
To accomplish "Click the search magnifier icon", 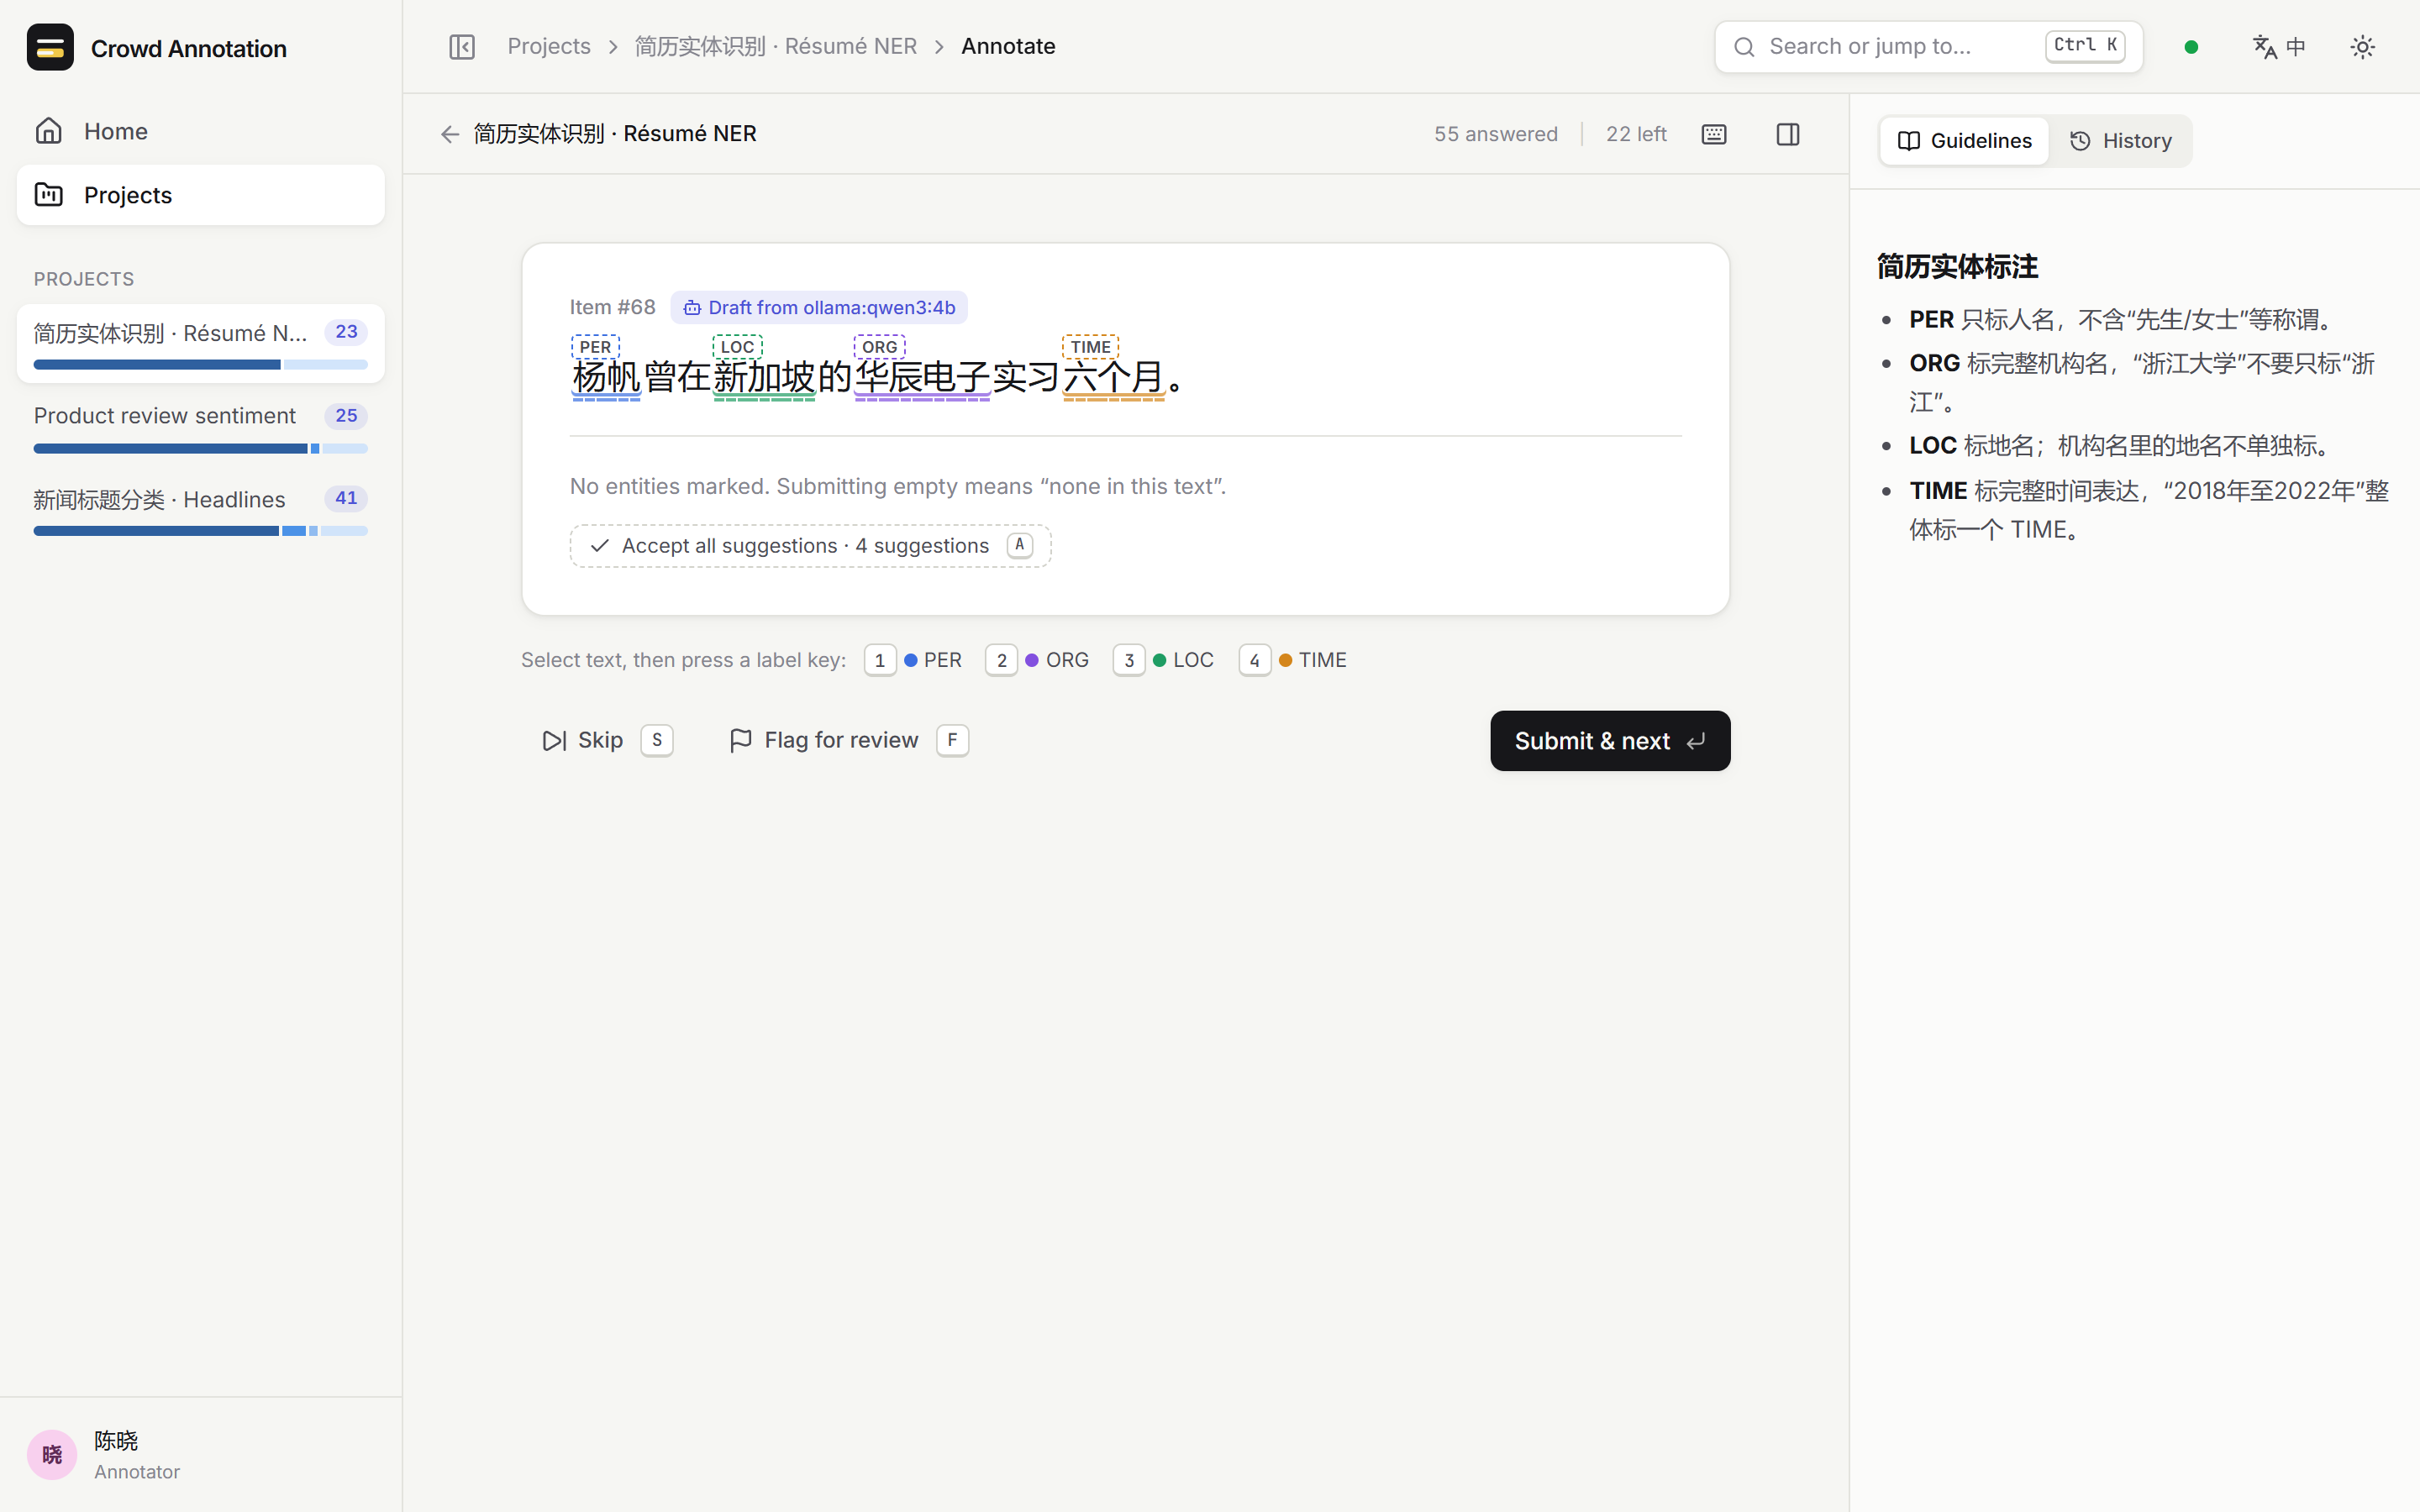I will (1744, 47).
